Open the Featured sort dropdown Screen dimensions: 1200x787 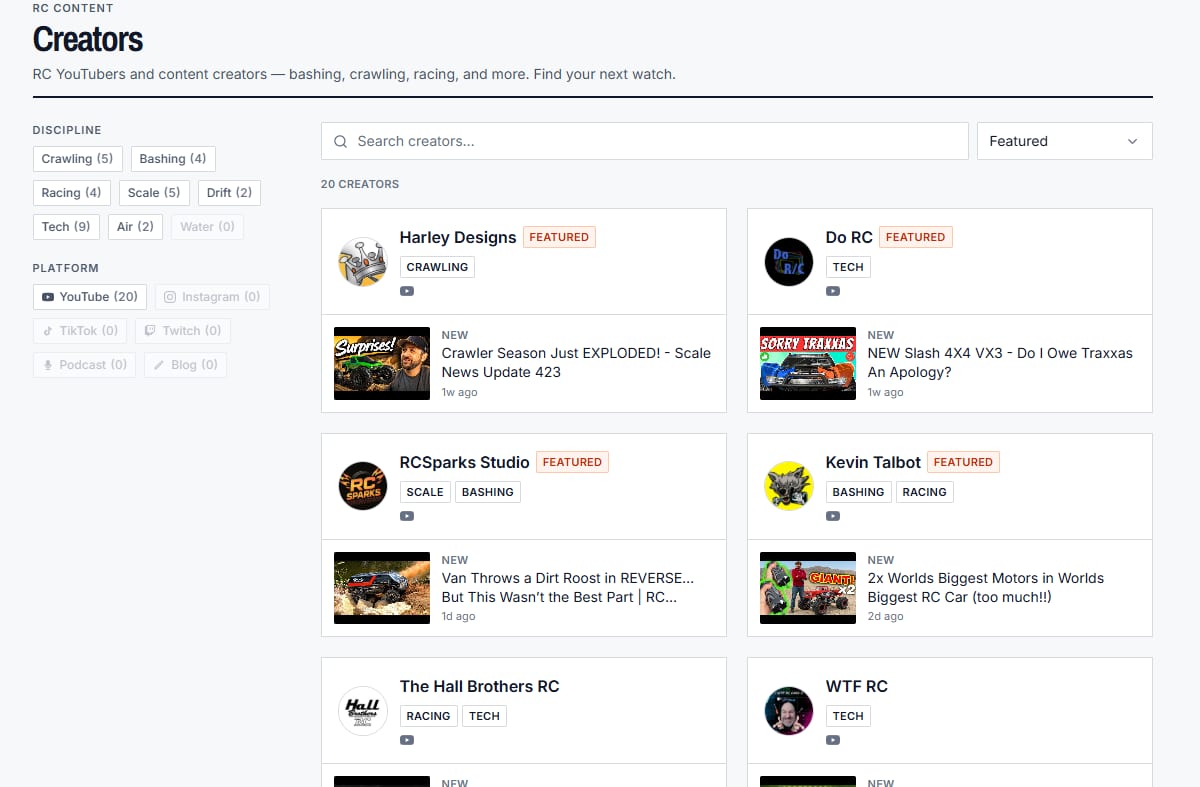pos(1064,141)
